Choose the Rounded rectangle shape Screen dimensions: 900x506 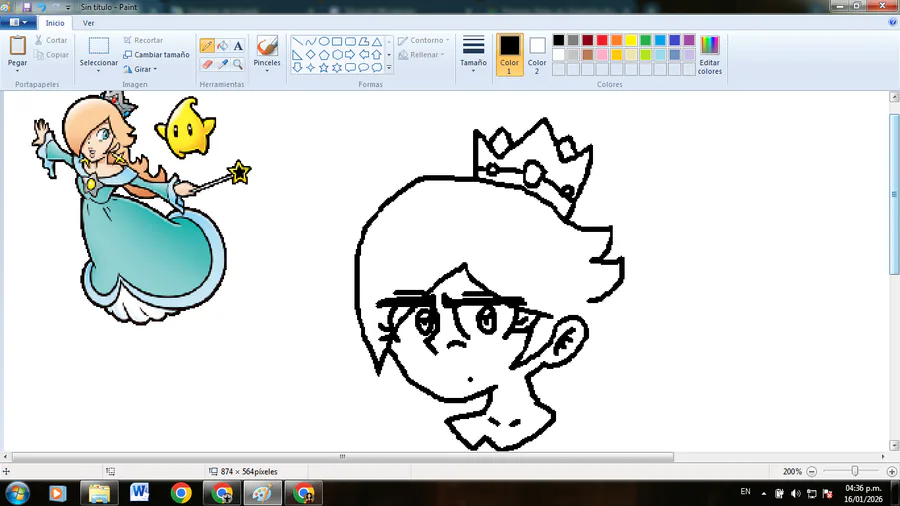click(x=350, y=41)
